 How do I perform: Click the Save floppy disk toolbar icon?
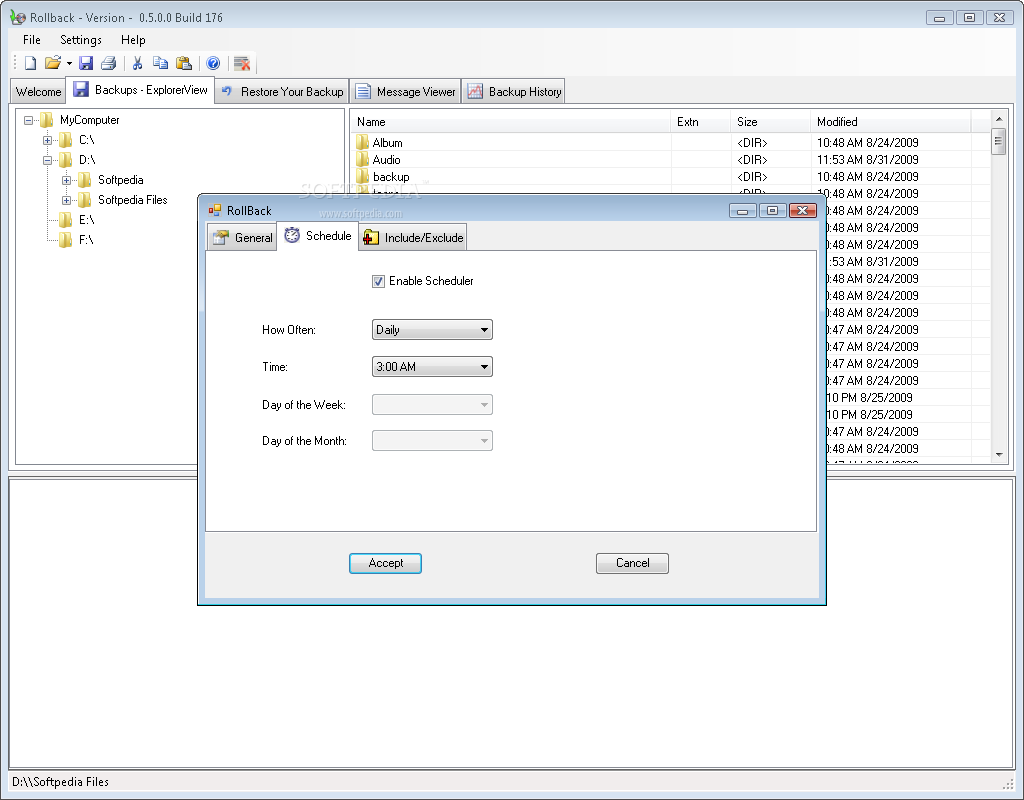point(86,63)
